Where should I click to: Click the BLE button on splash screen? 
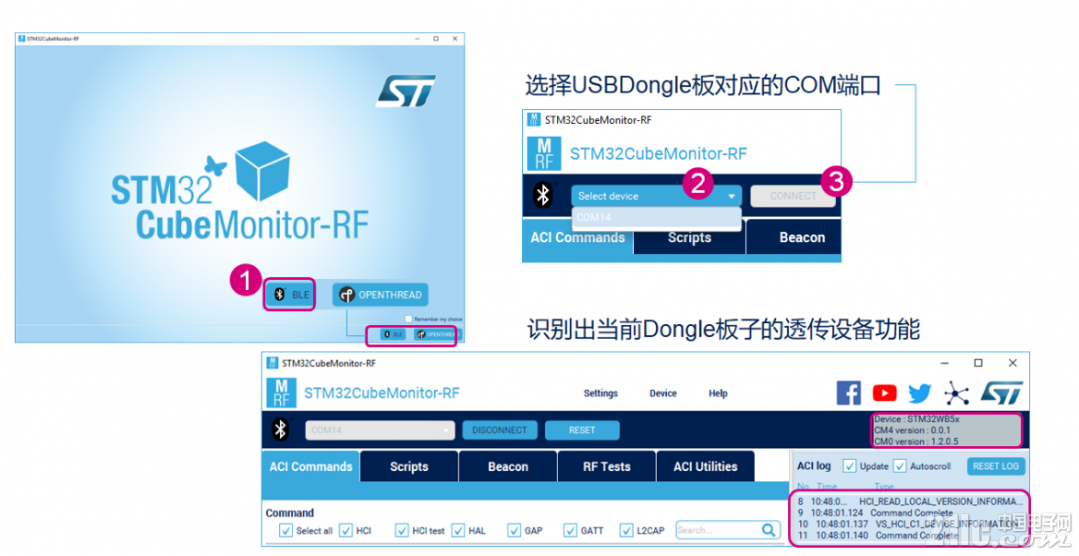tap(290, 295)
